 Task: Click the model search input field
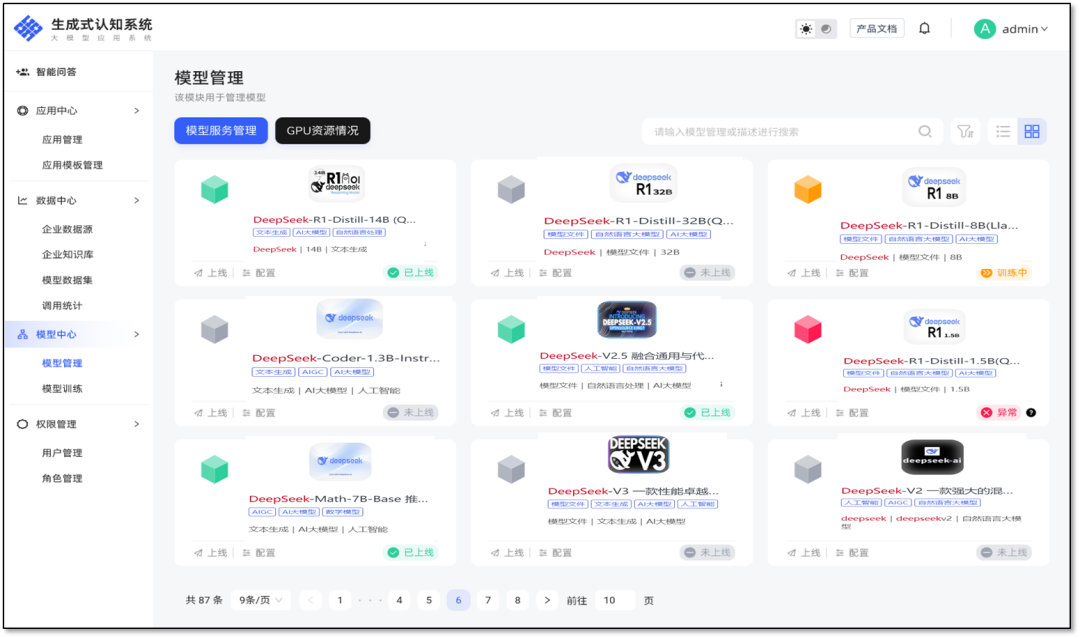click(x=780, y=131)
